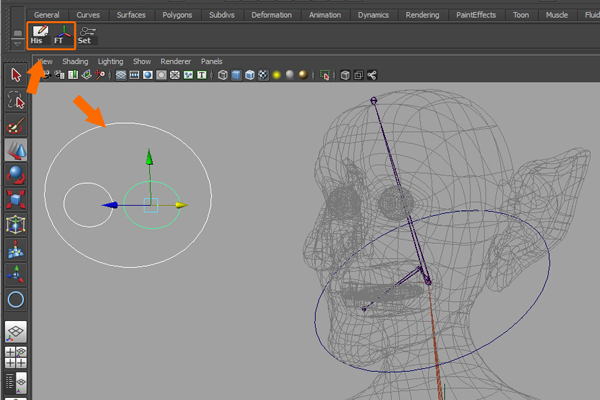Click the yellow manipulator axis arrow
600x400 pixels.
pos(181,205)
